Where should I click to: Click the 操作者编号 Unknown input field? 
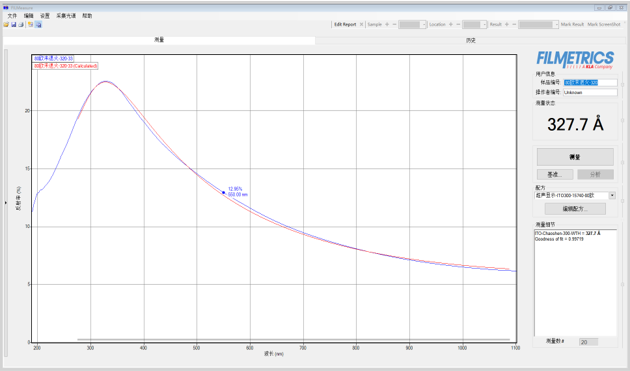(x=590, y=92)
